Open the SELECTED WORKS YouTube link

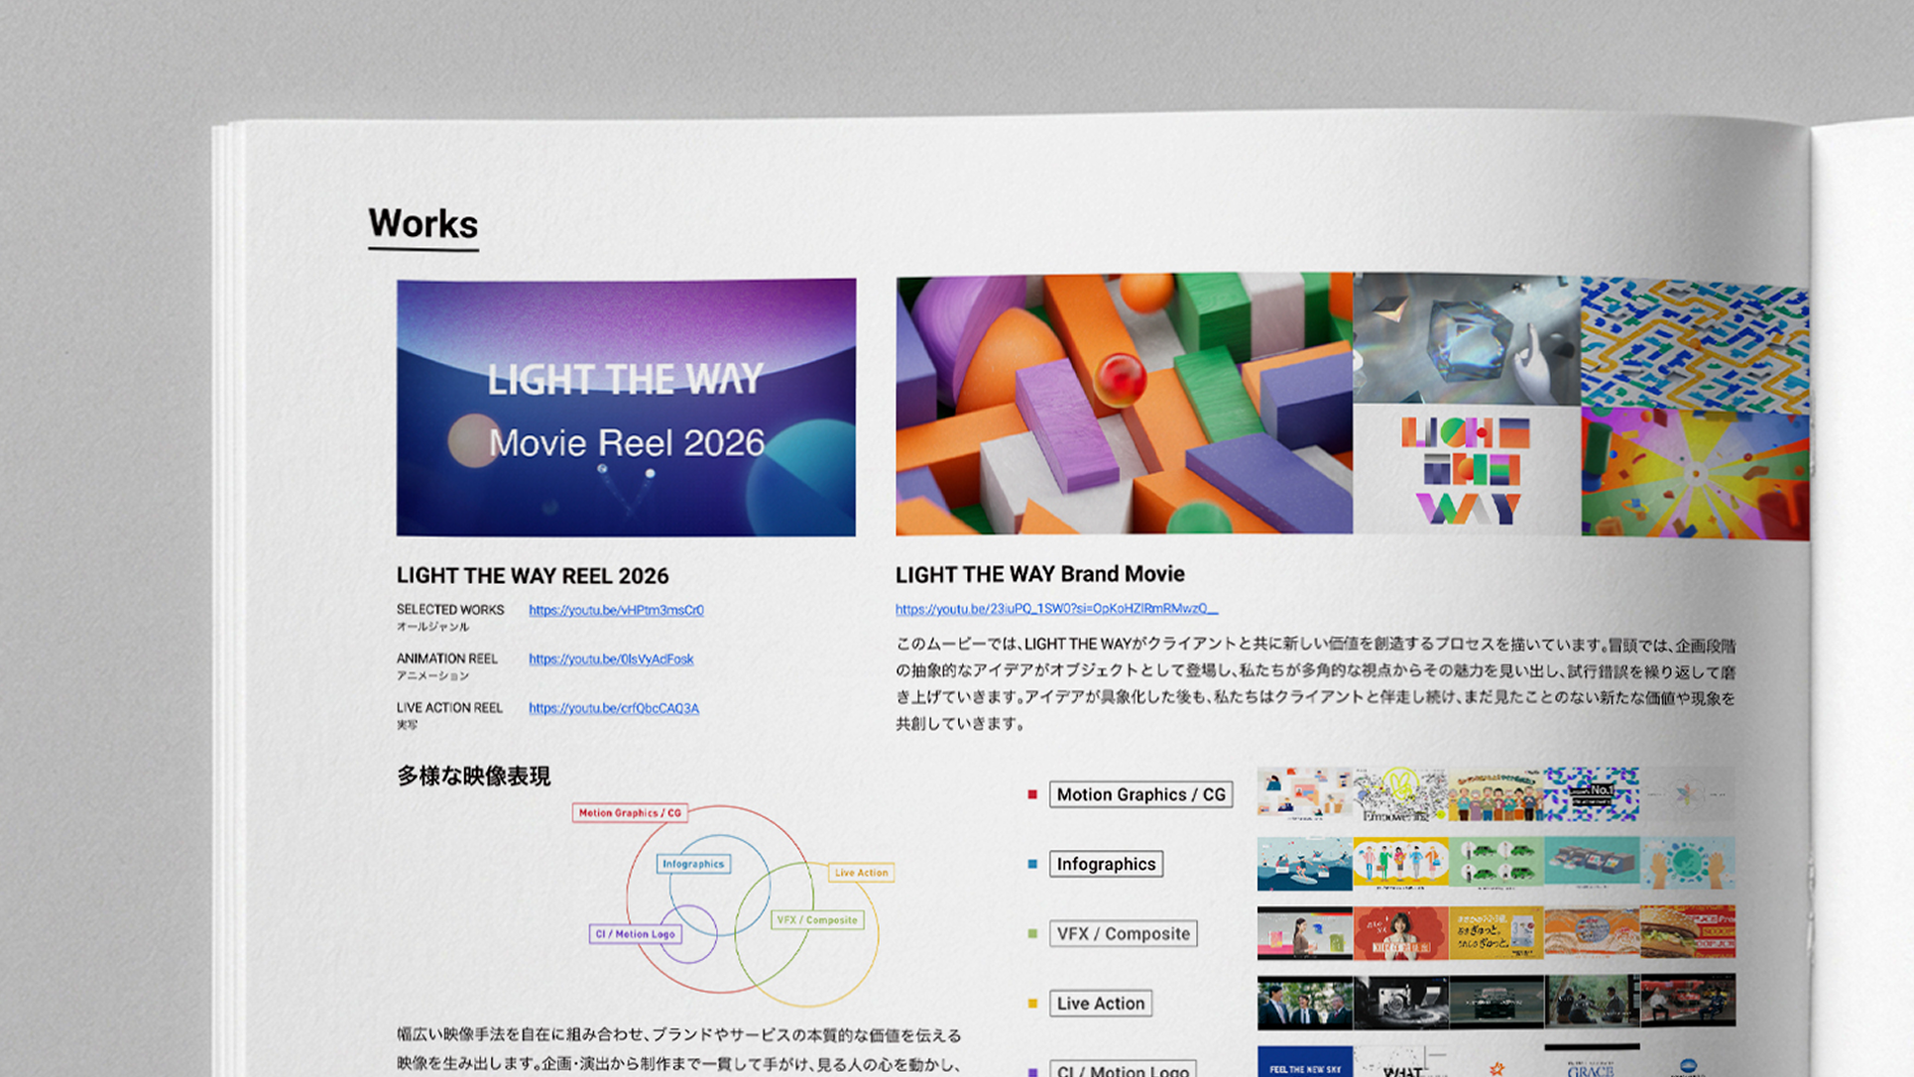click(x=616, y=610)
